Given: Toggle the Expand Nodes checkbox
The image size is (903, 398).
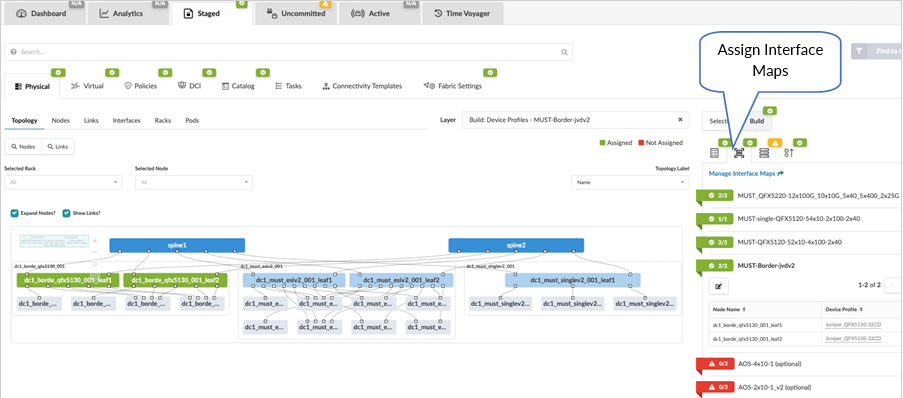Looking at the screenshot, I should (x=14, y=213).
